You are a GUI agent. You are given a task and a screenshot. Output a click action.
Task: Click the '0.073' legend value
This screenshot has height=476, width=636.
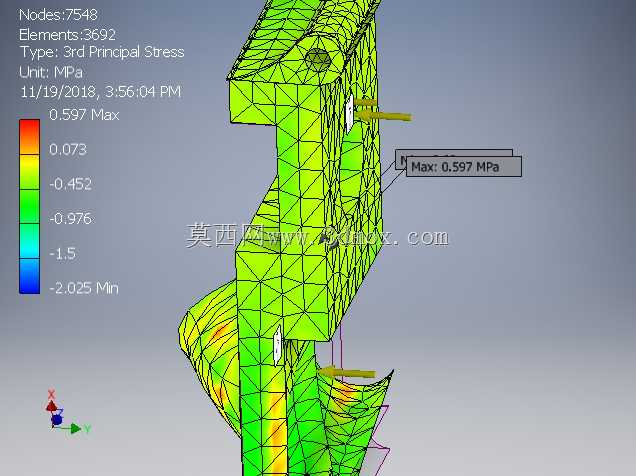click(68, 150)
